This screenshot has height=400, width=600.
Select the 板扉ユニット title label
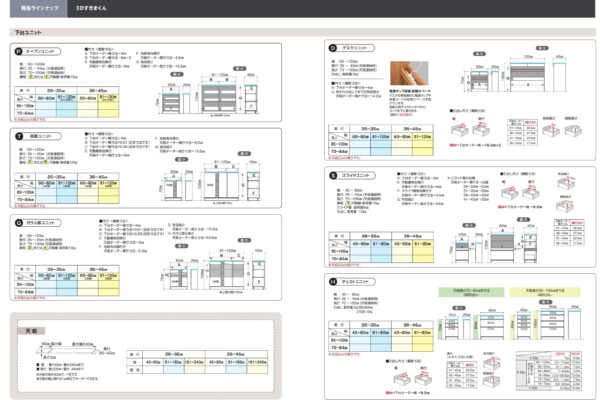tap(40, 134)
